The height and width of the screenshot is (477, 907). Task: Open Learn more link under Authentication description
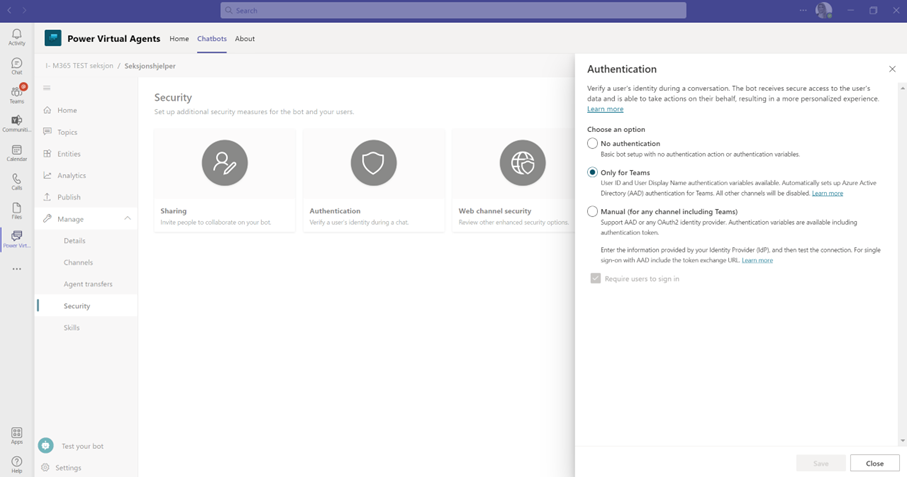tap(605, 109)
